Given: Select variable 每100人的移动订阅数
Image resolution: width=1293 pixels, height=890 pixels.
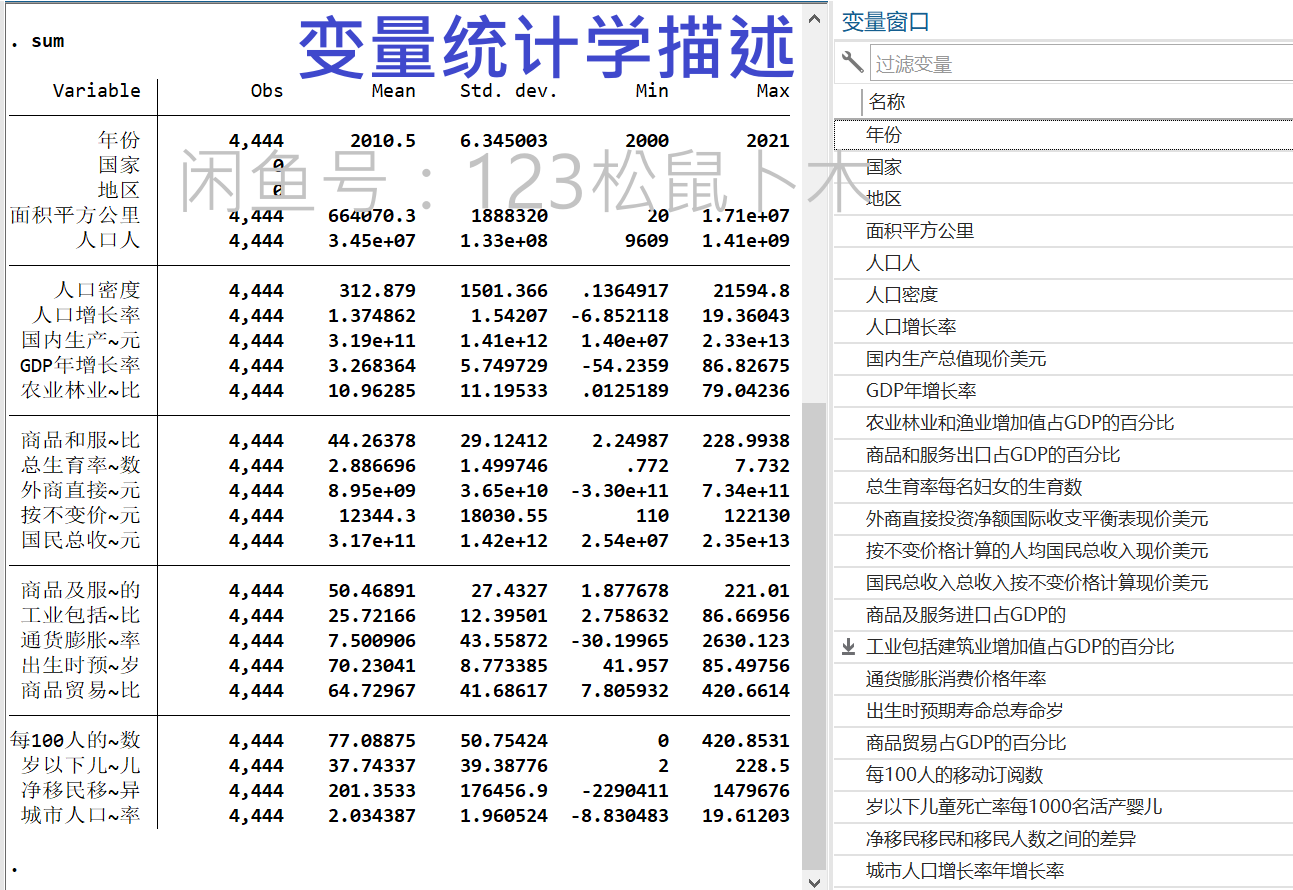Looking at the screenshot, I should click(1063, 775).
